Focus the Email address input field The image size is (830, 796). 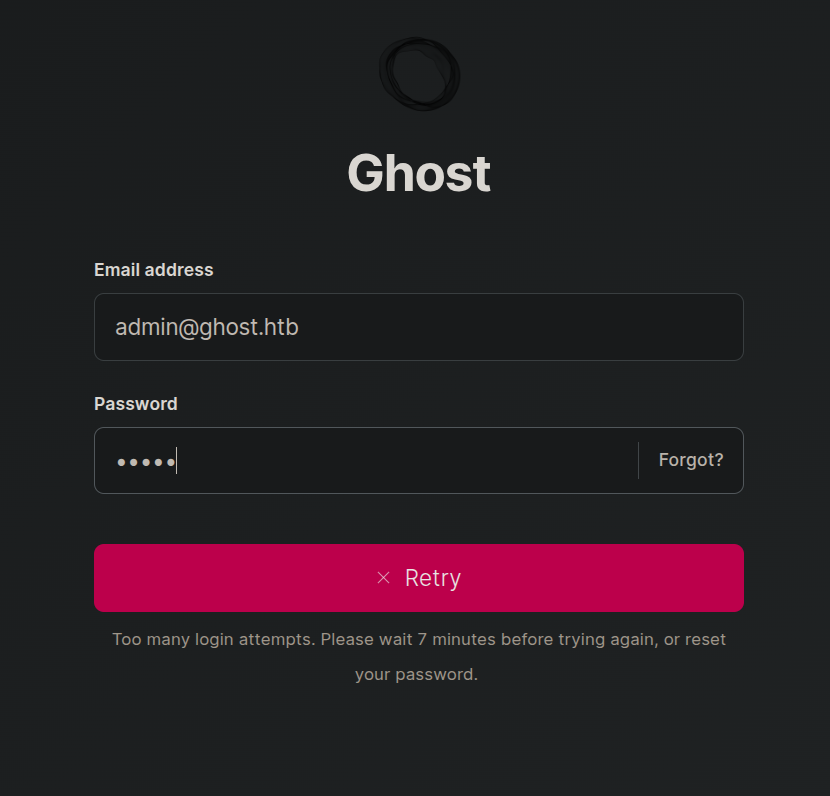pyautogui.click(x=419, y=327)
